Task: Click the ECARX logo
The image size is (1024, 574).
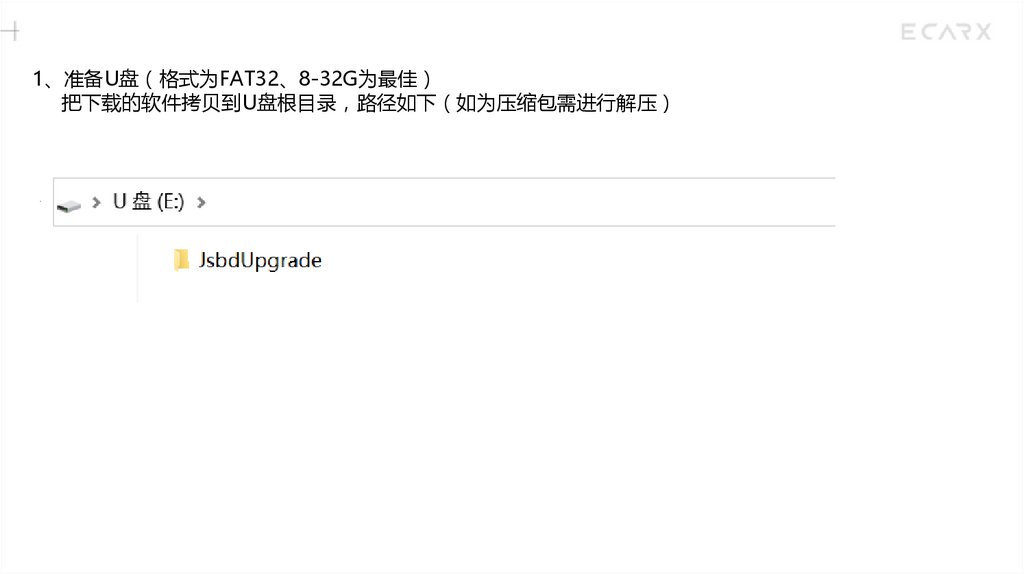Action: tap(946, 31)
